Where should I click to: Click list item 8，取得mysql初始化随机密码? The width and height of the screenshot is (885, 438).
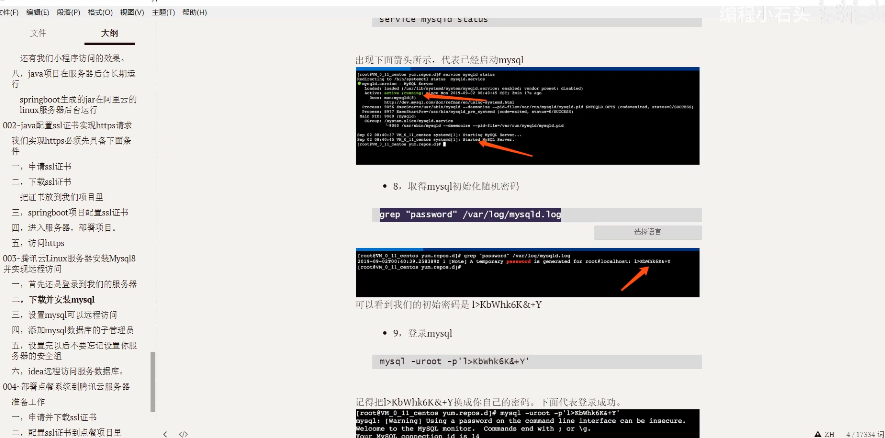point(456,186)
